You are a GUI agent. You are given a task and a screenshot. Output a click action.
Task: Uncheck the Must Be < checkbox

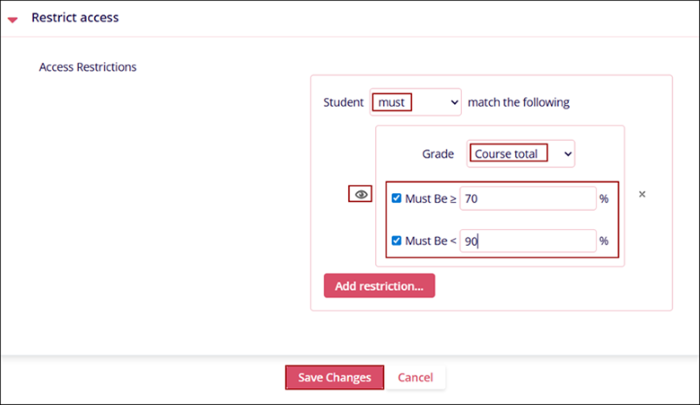(397, 240)
